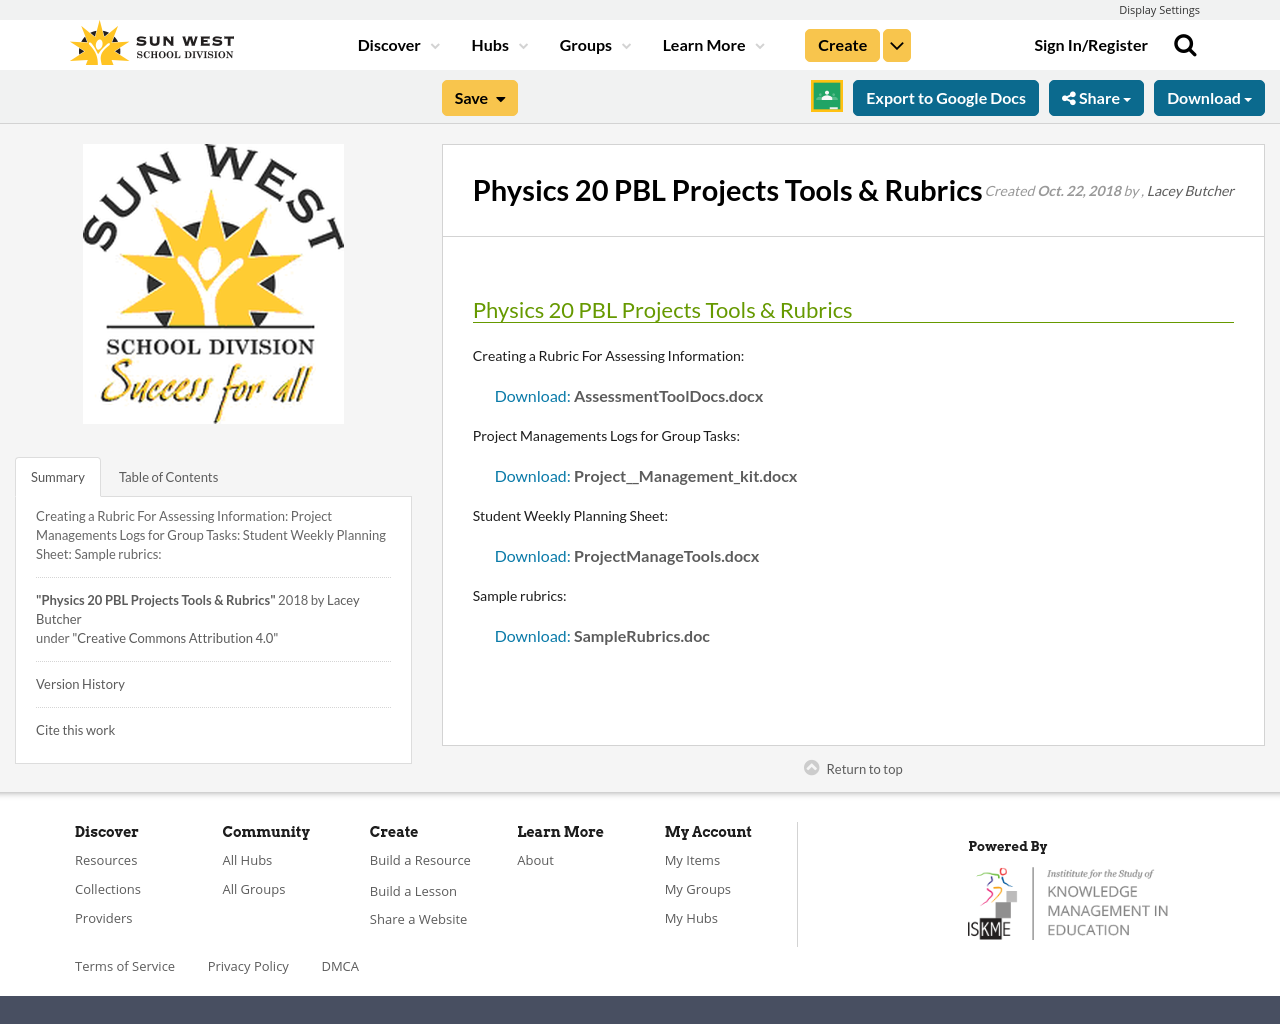The height and width of the screenshot is (1024, 1280).
Task: Click the resource thumbnail image
Action: tap(213, 284)
